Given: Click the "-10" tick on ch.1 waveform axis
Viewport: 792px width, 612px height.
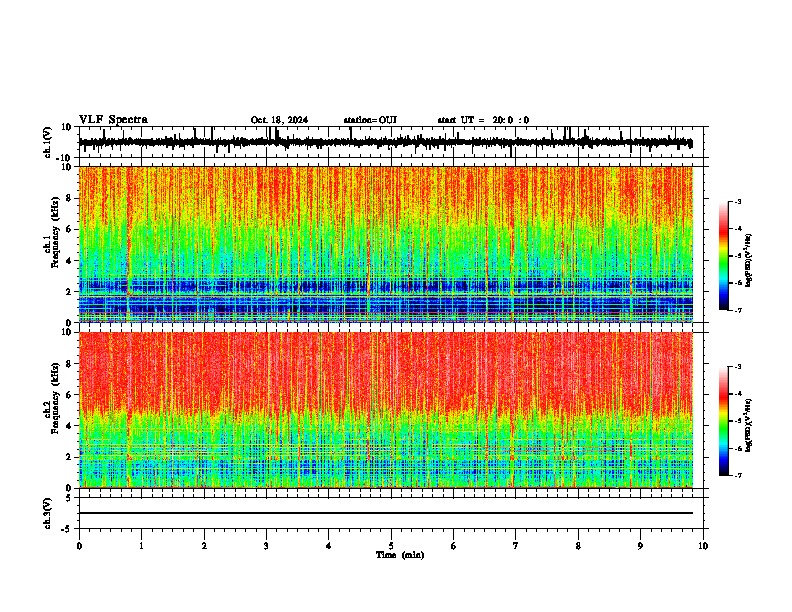Looking at the screenshot, I should pos(65,158).
